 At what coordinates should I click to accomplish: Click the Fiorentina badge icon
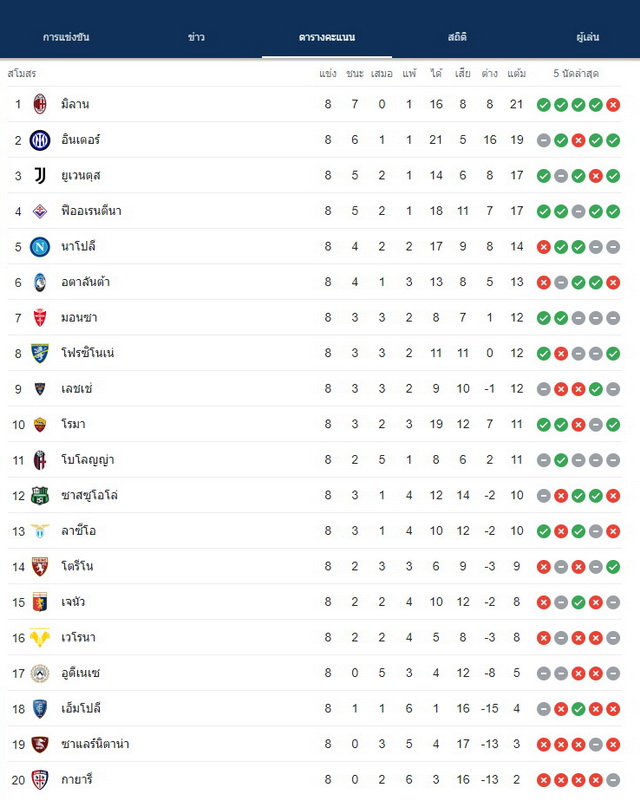[40, 211]
